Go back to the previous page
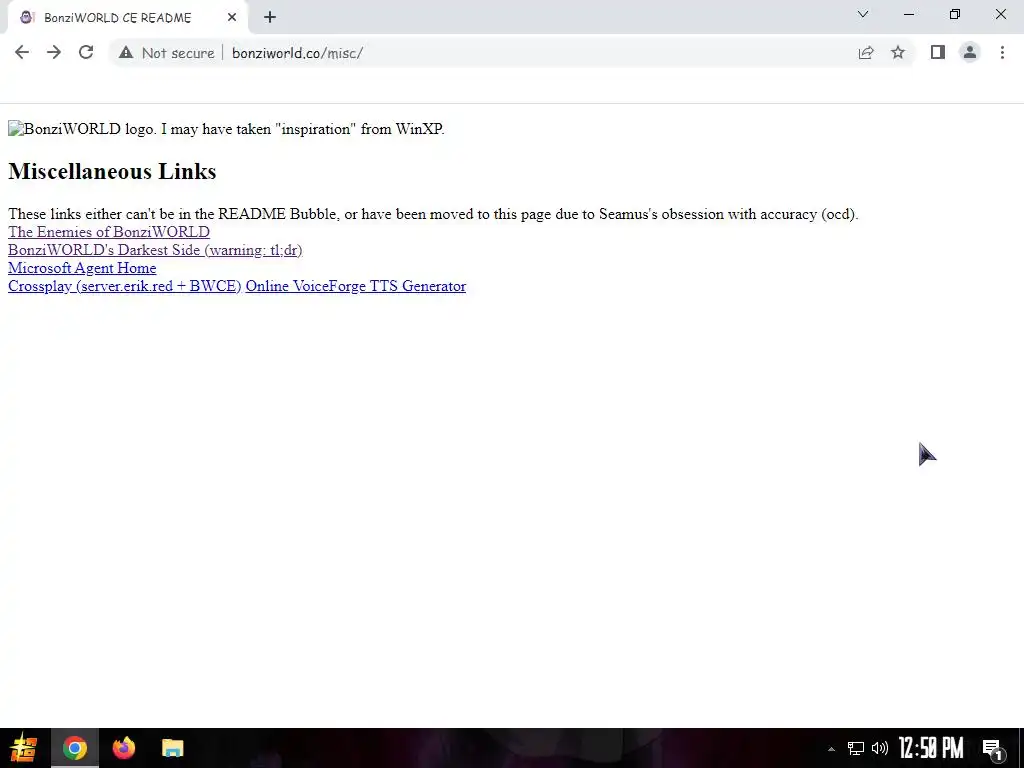1024x768 pixels. (22, 53)
